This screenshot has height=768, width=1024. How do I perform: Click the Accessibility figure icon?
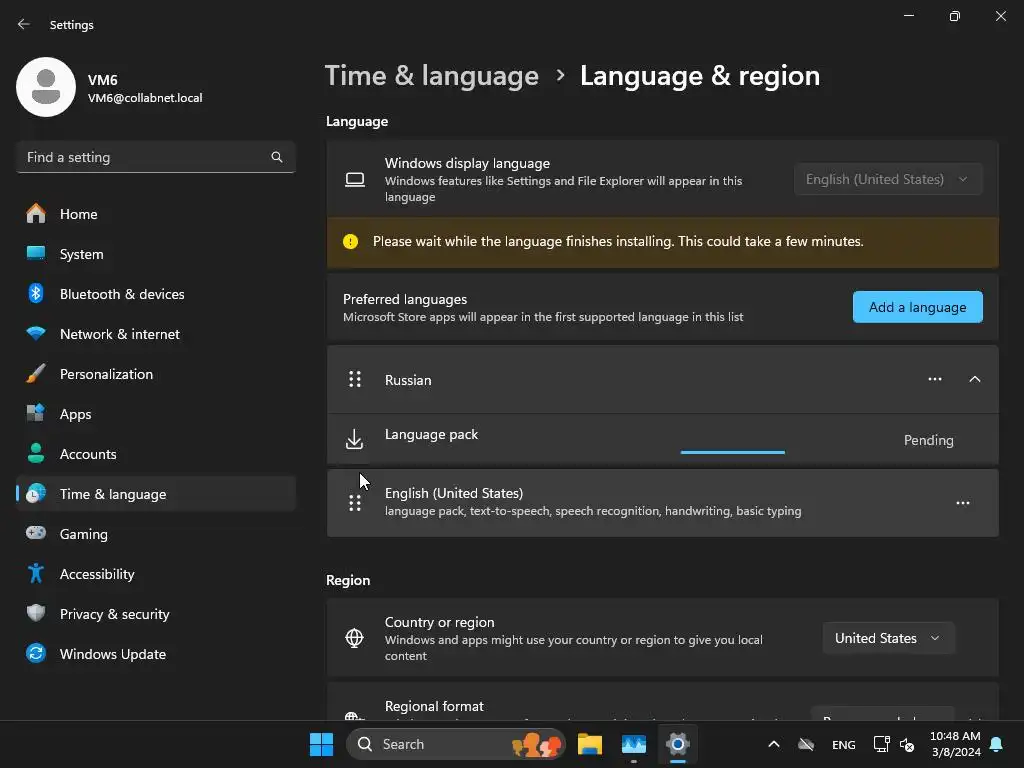pos(36,573)
